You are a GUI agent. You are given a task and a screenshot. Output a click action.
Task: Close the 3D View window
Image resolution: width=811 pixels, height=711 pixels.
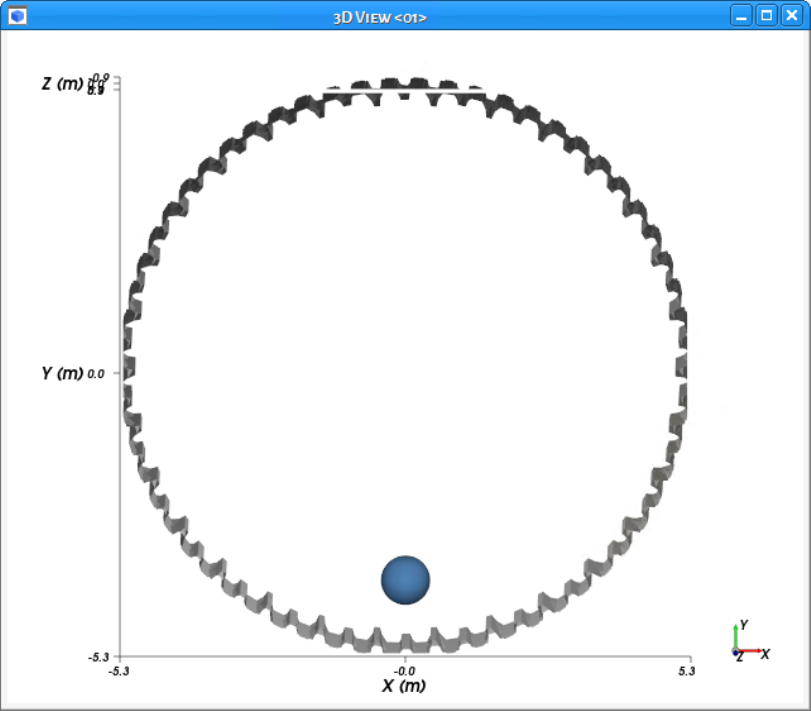pyautogui.click(x=792, y=16)
